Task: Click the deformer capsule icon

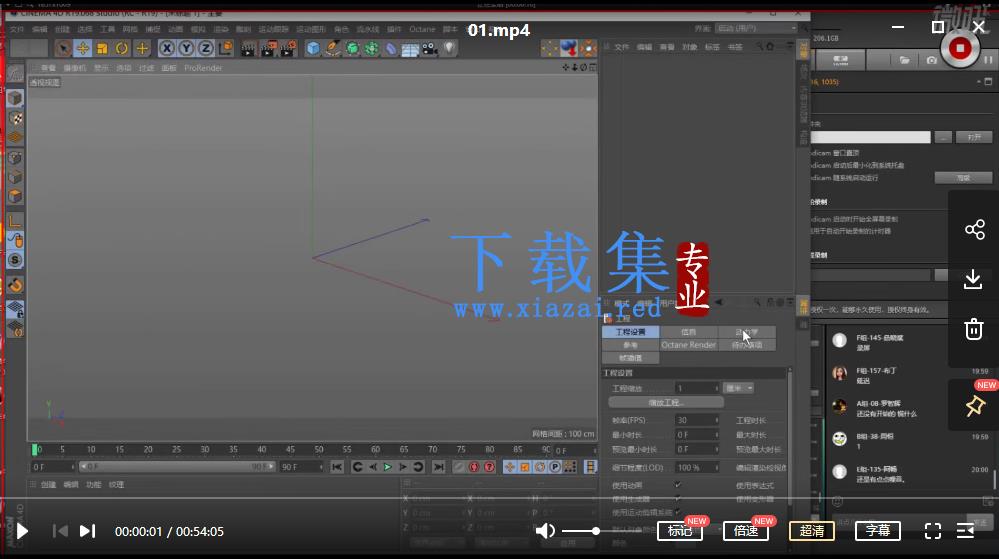Action: [x=391, y=49]
